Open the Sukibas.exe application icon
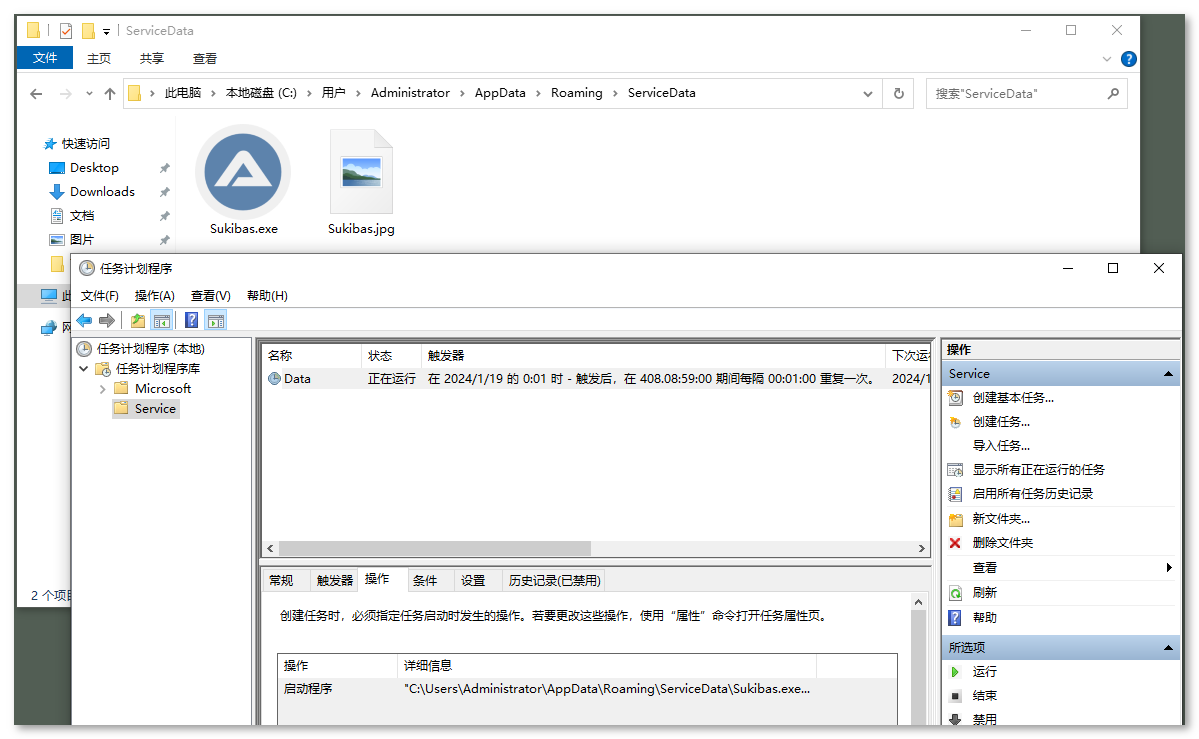 pyautogui.click(x=243, y=172)
